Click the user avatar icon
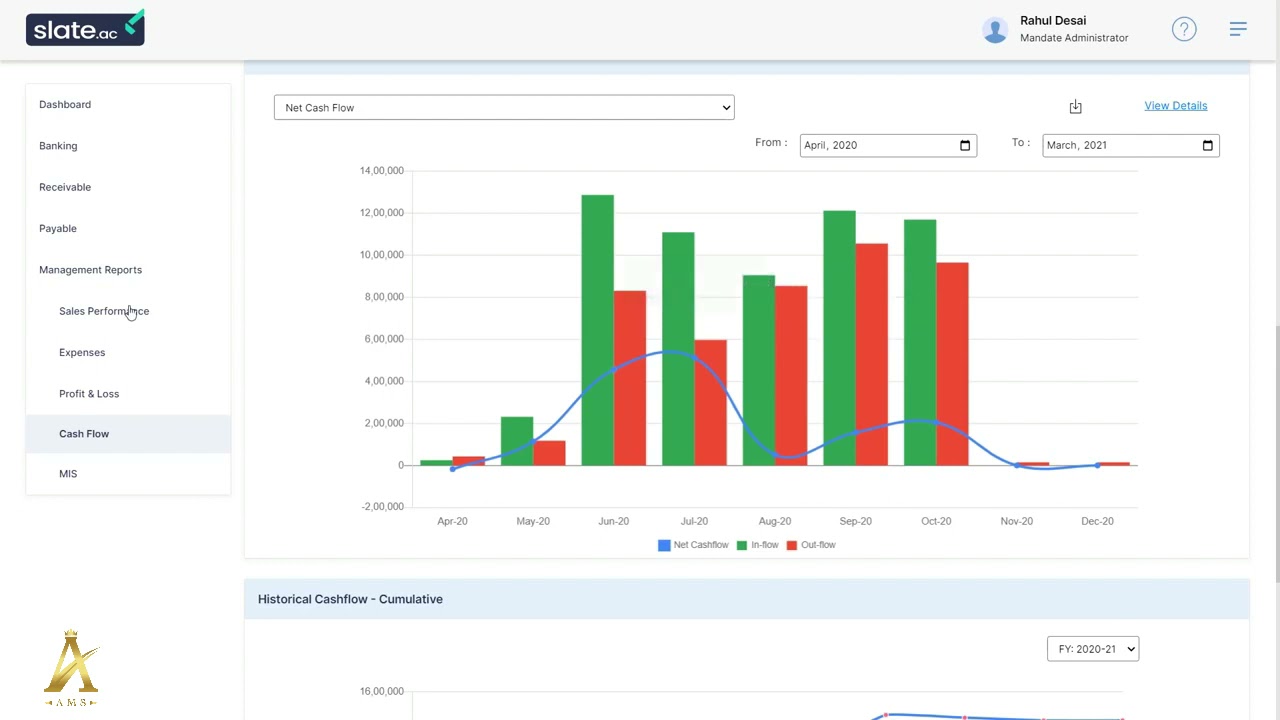This screenshot has width=1280, height=720. click(995, 29)
